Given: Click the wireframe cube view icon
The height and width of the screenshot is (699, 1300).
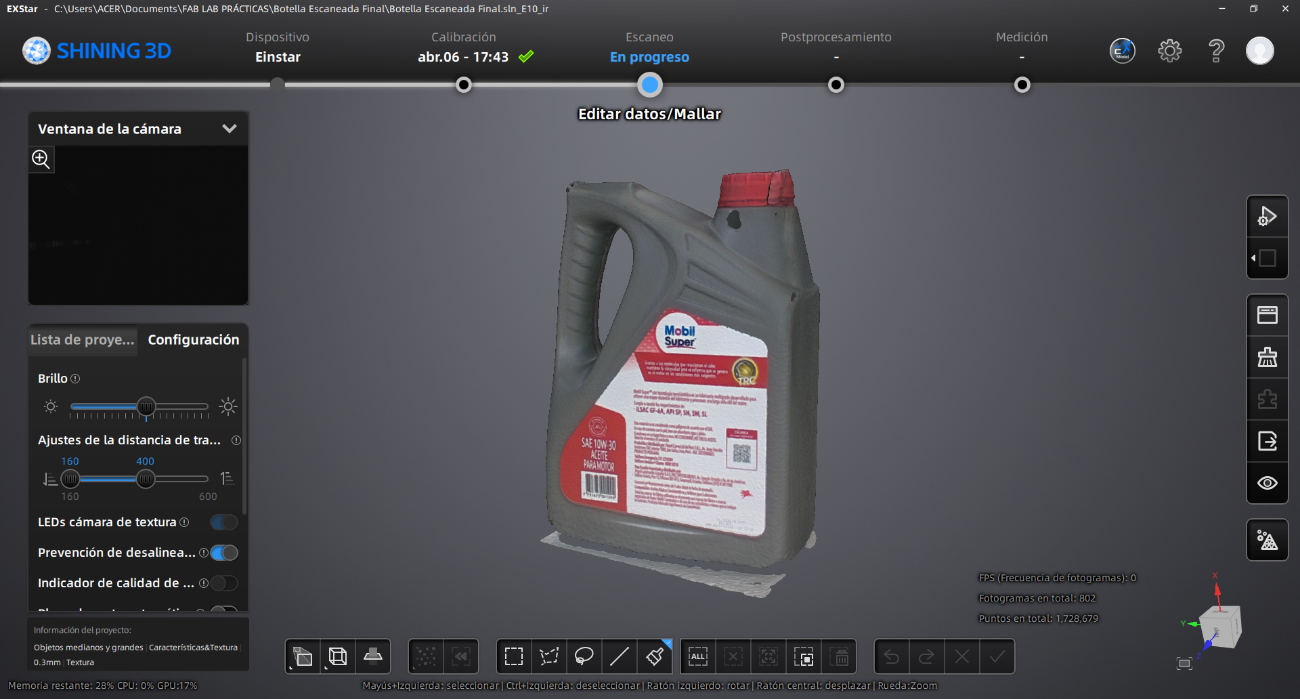Looking at the screenshot, I should point(338,657).
